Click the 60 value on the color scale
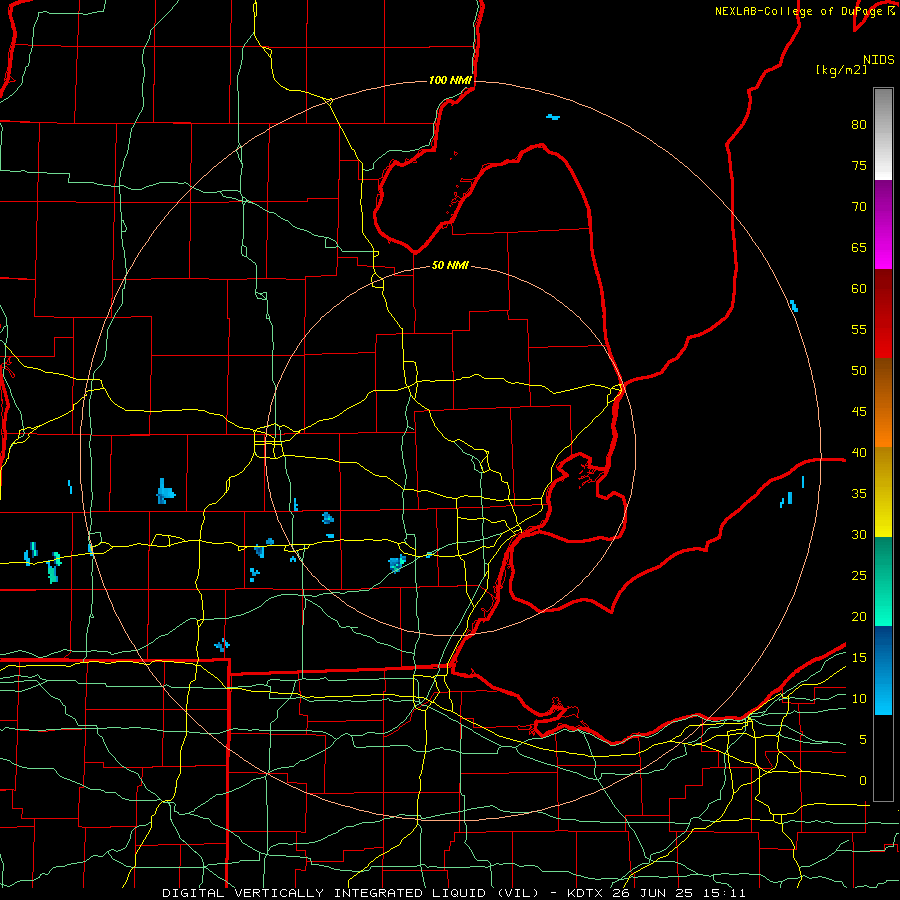The width and height of the screenshot is (900, 900). tap(859, 289)
